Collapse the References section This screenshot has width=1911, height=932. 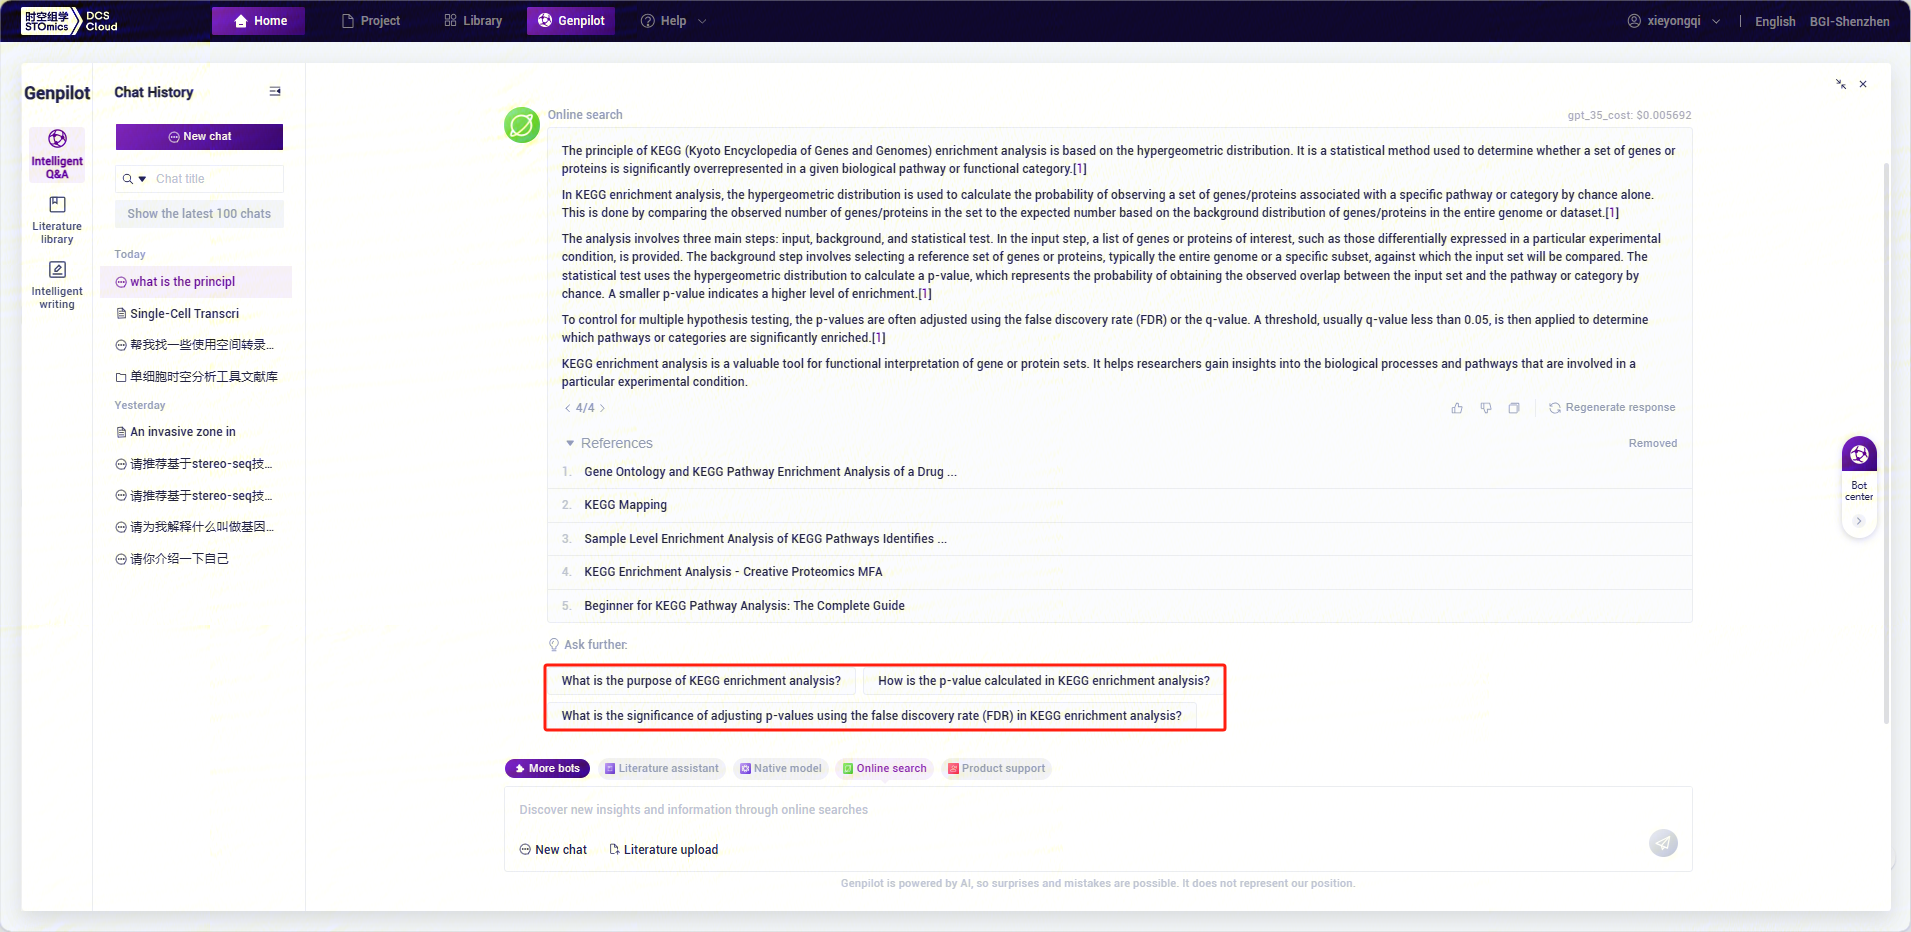point(570,443)
